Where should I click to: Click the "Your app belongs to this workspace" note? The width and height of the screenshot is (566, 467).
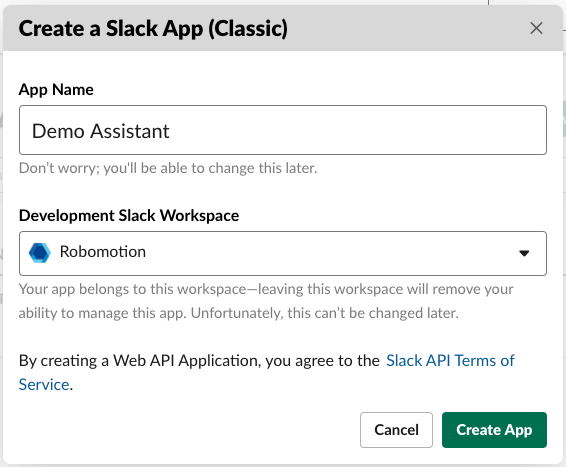(266, 301)
